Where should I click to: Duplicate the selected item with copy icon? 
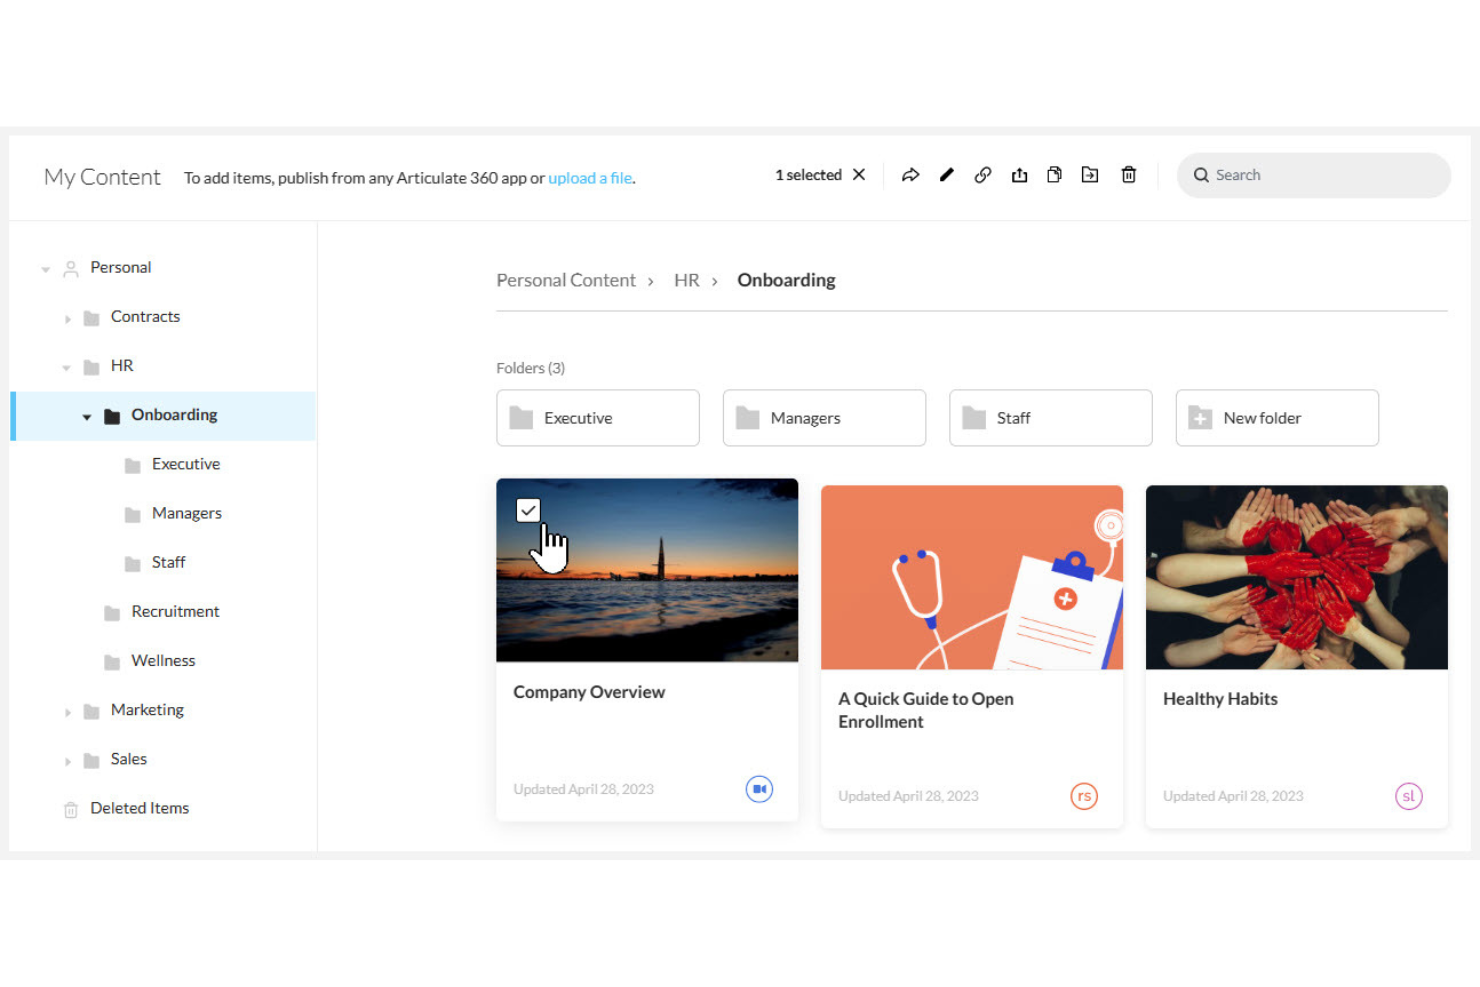coord(1054,175)
